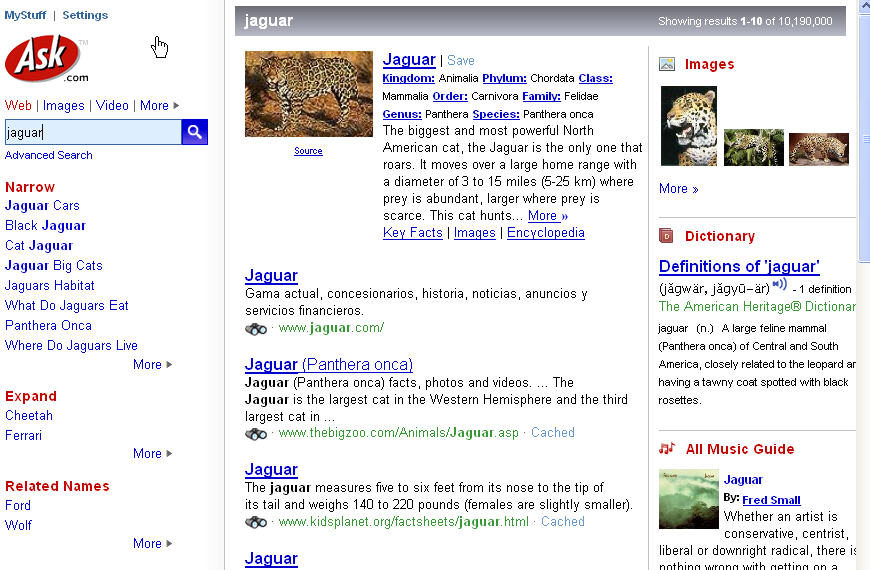
Task: Open the Class: link
Action: [595, 78]
